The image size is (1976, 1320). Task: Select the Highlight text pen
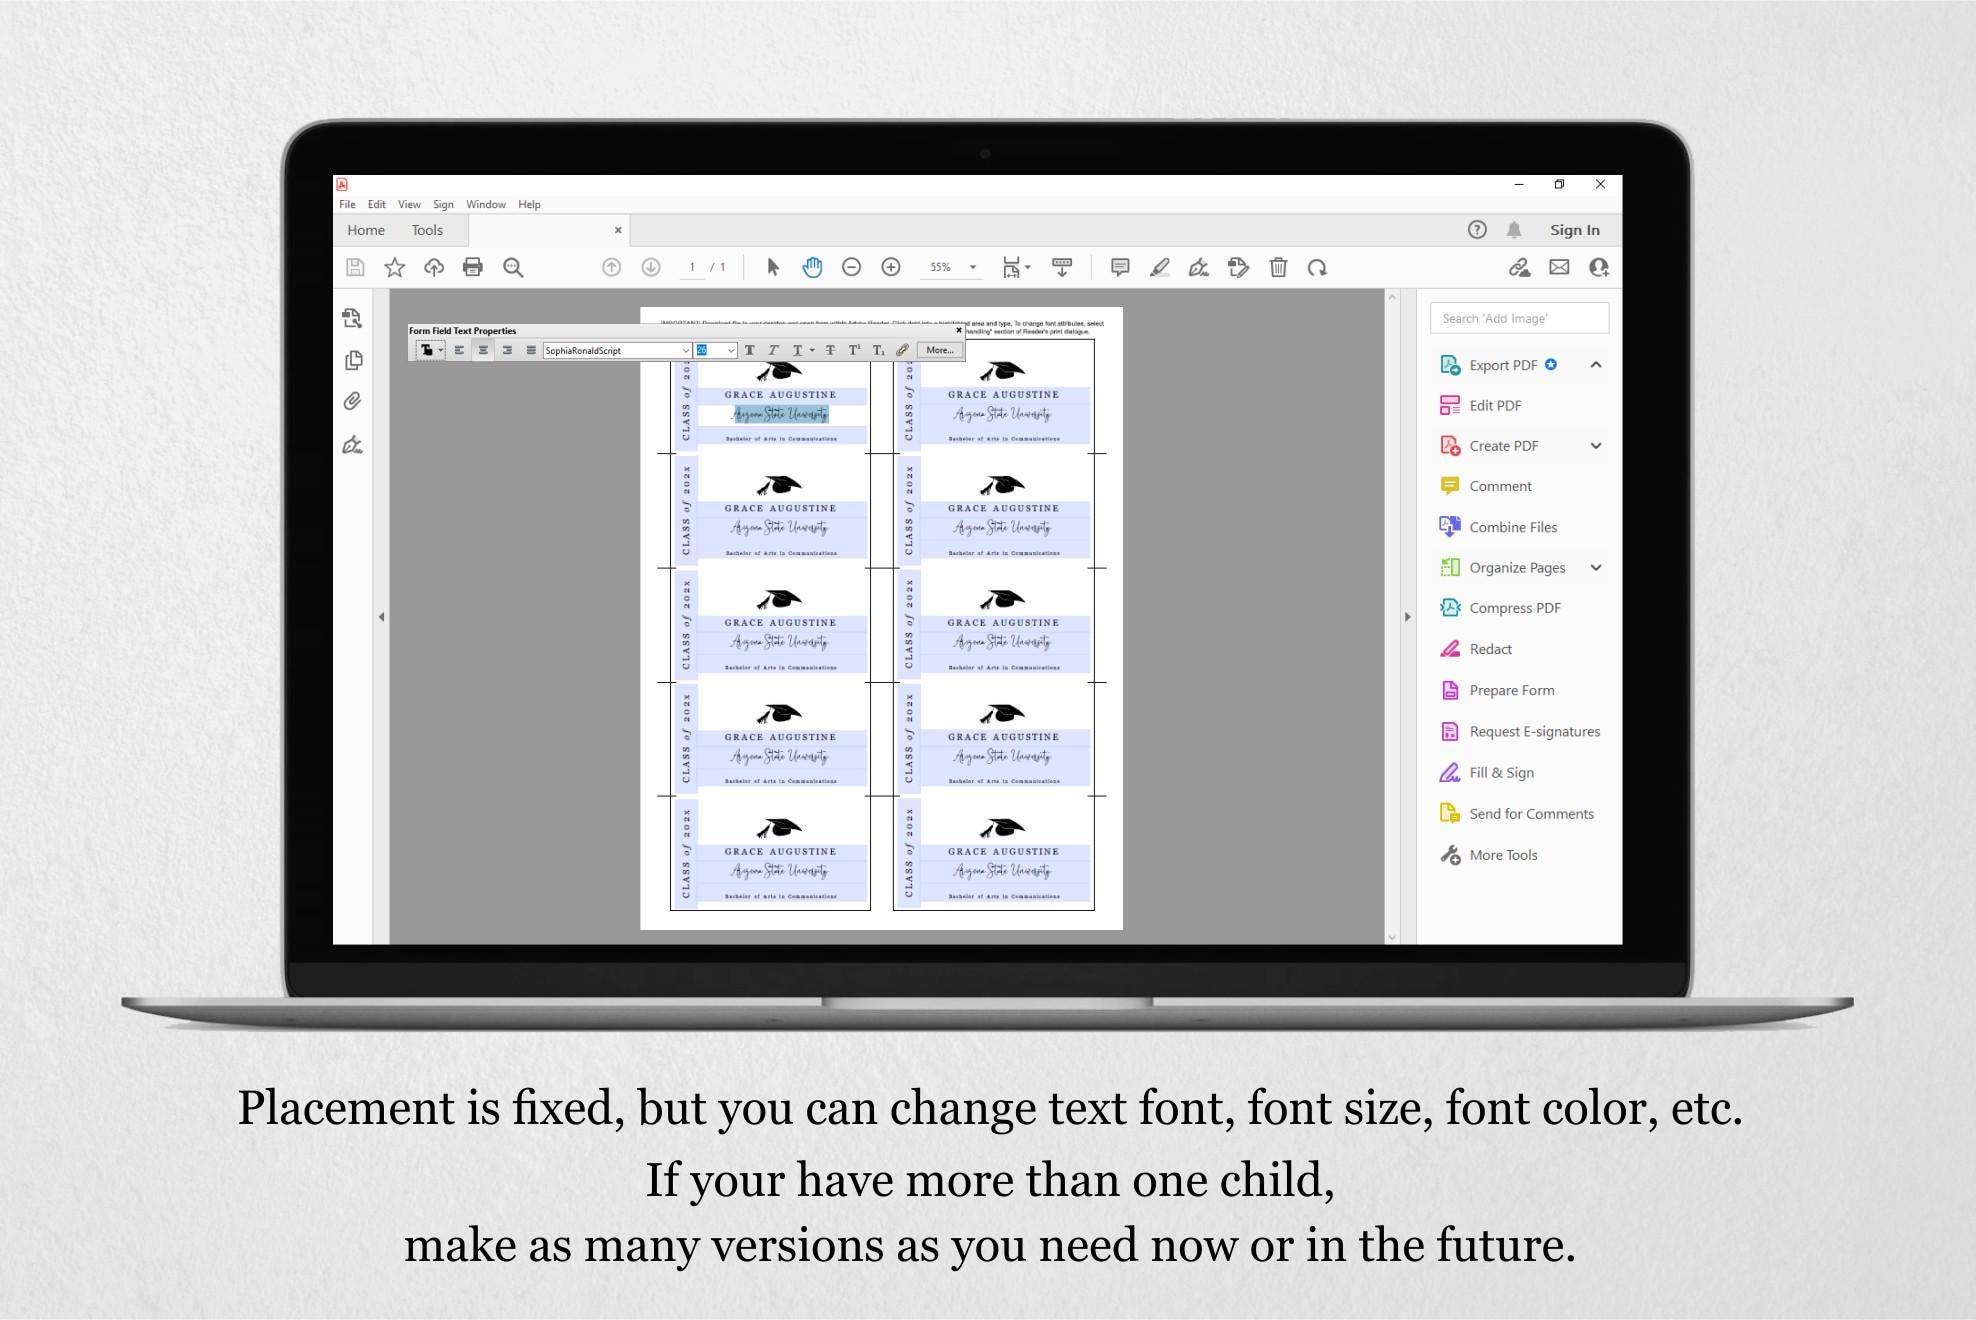tap(1160, 267)
